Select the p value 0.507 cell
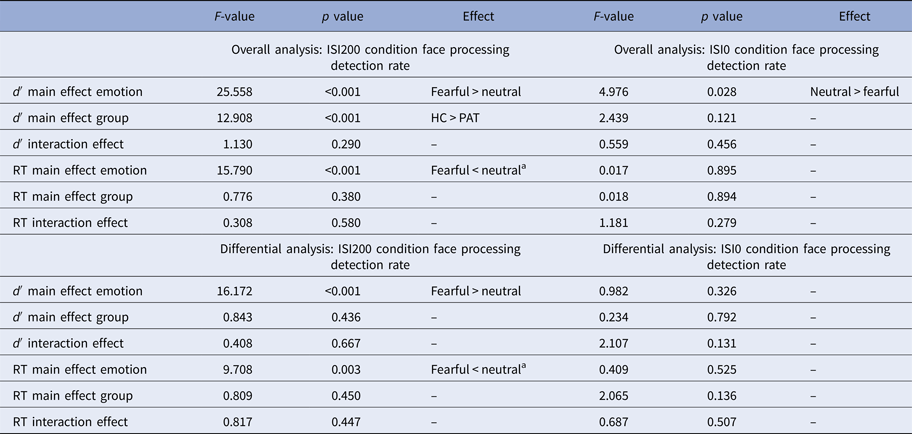Viewport: 912px width, 434px height. click(x=721, y=422)
